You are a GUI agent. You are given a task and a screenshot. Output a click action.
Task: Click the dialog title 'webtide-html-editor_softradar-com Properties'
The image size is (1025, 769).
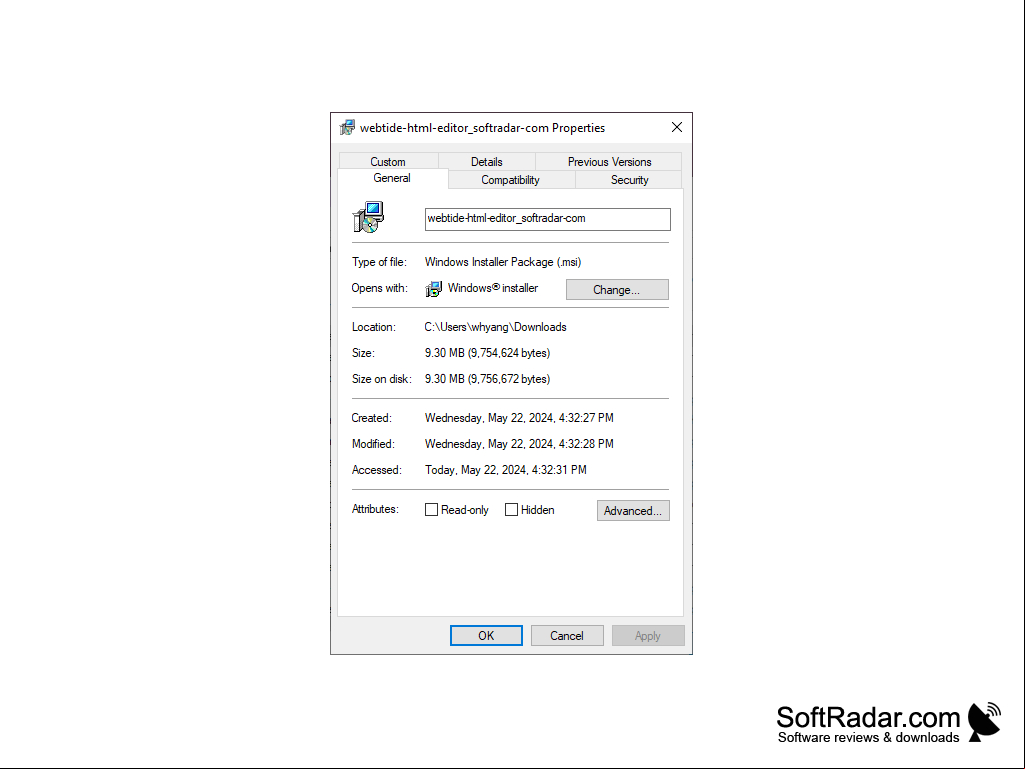click(x=482, y=128)
